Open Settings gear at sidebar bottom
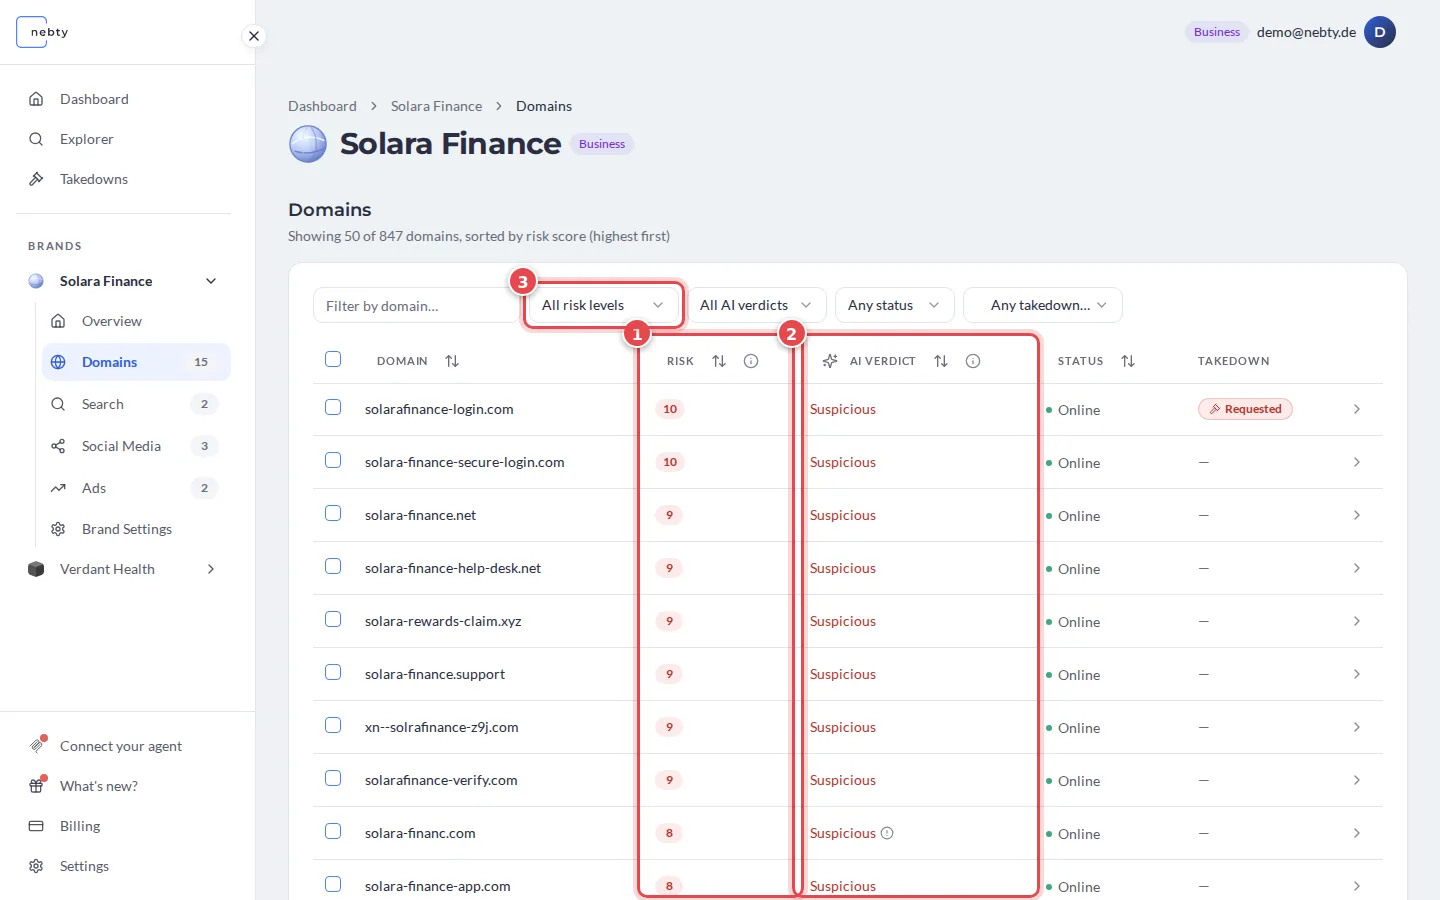 click(x=36, y=866)
